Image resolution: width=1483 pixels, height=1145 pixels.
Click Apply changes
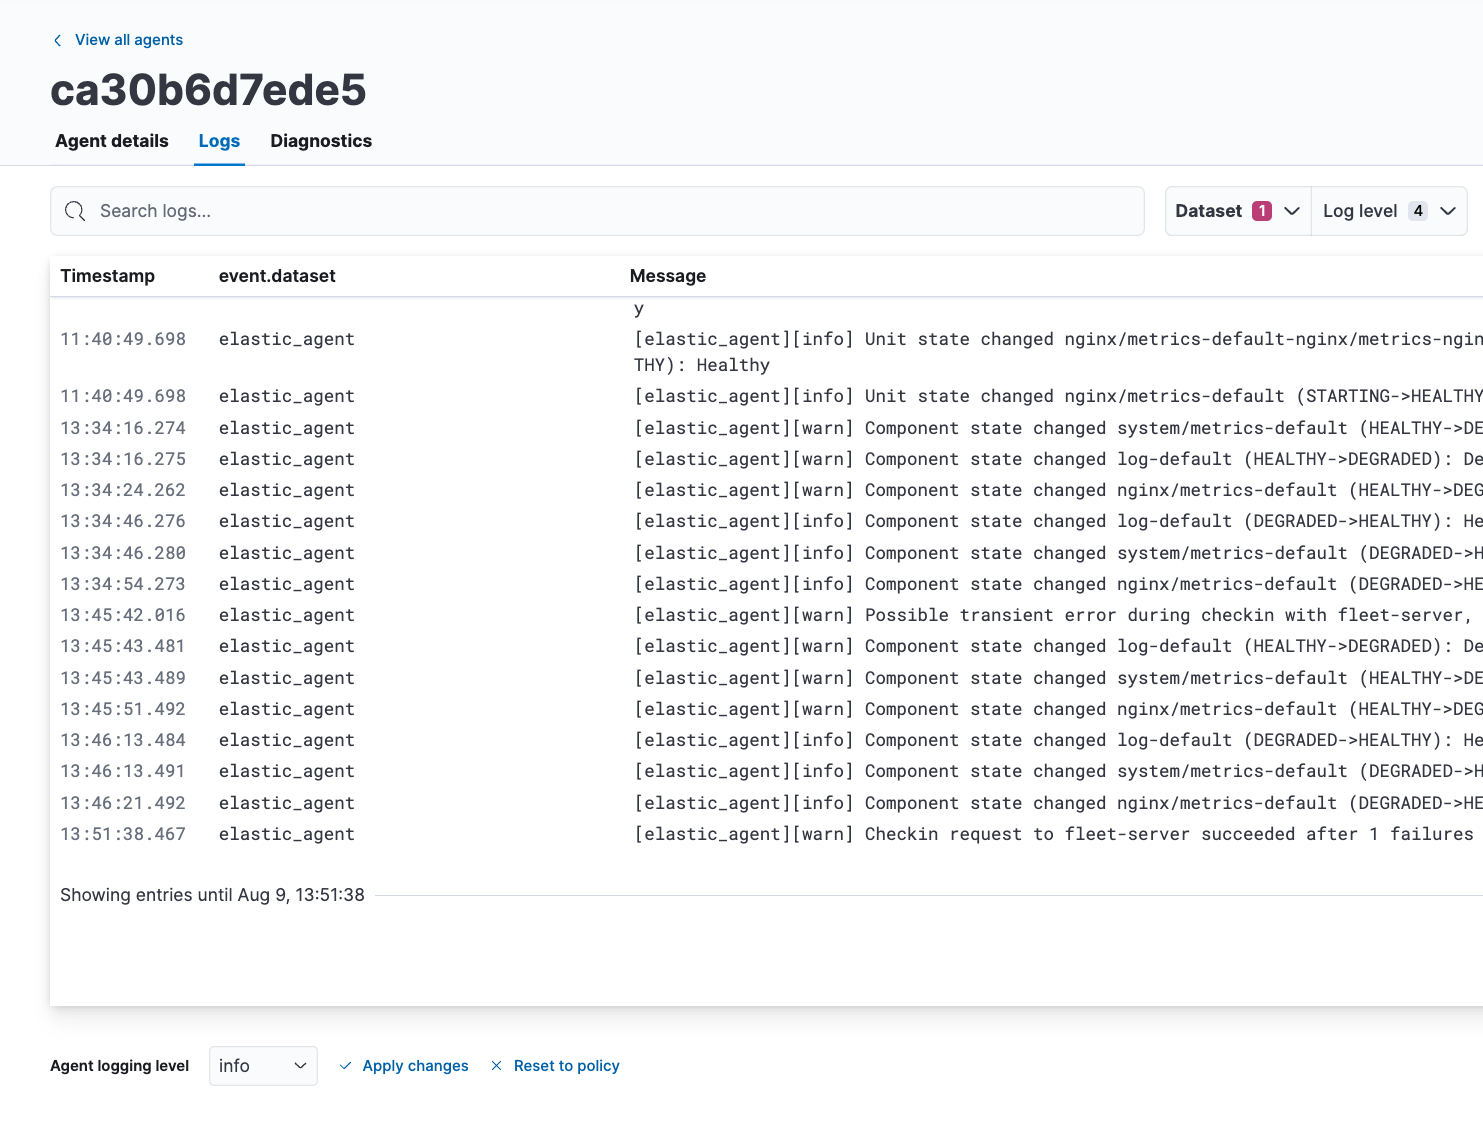pos(415,1066)
